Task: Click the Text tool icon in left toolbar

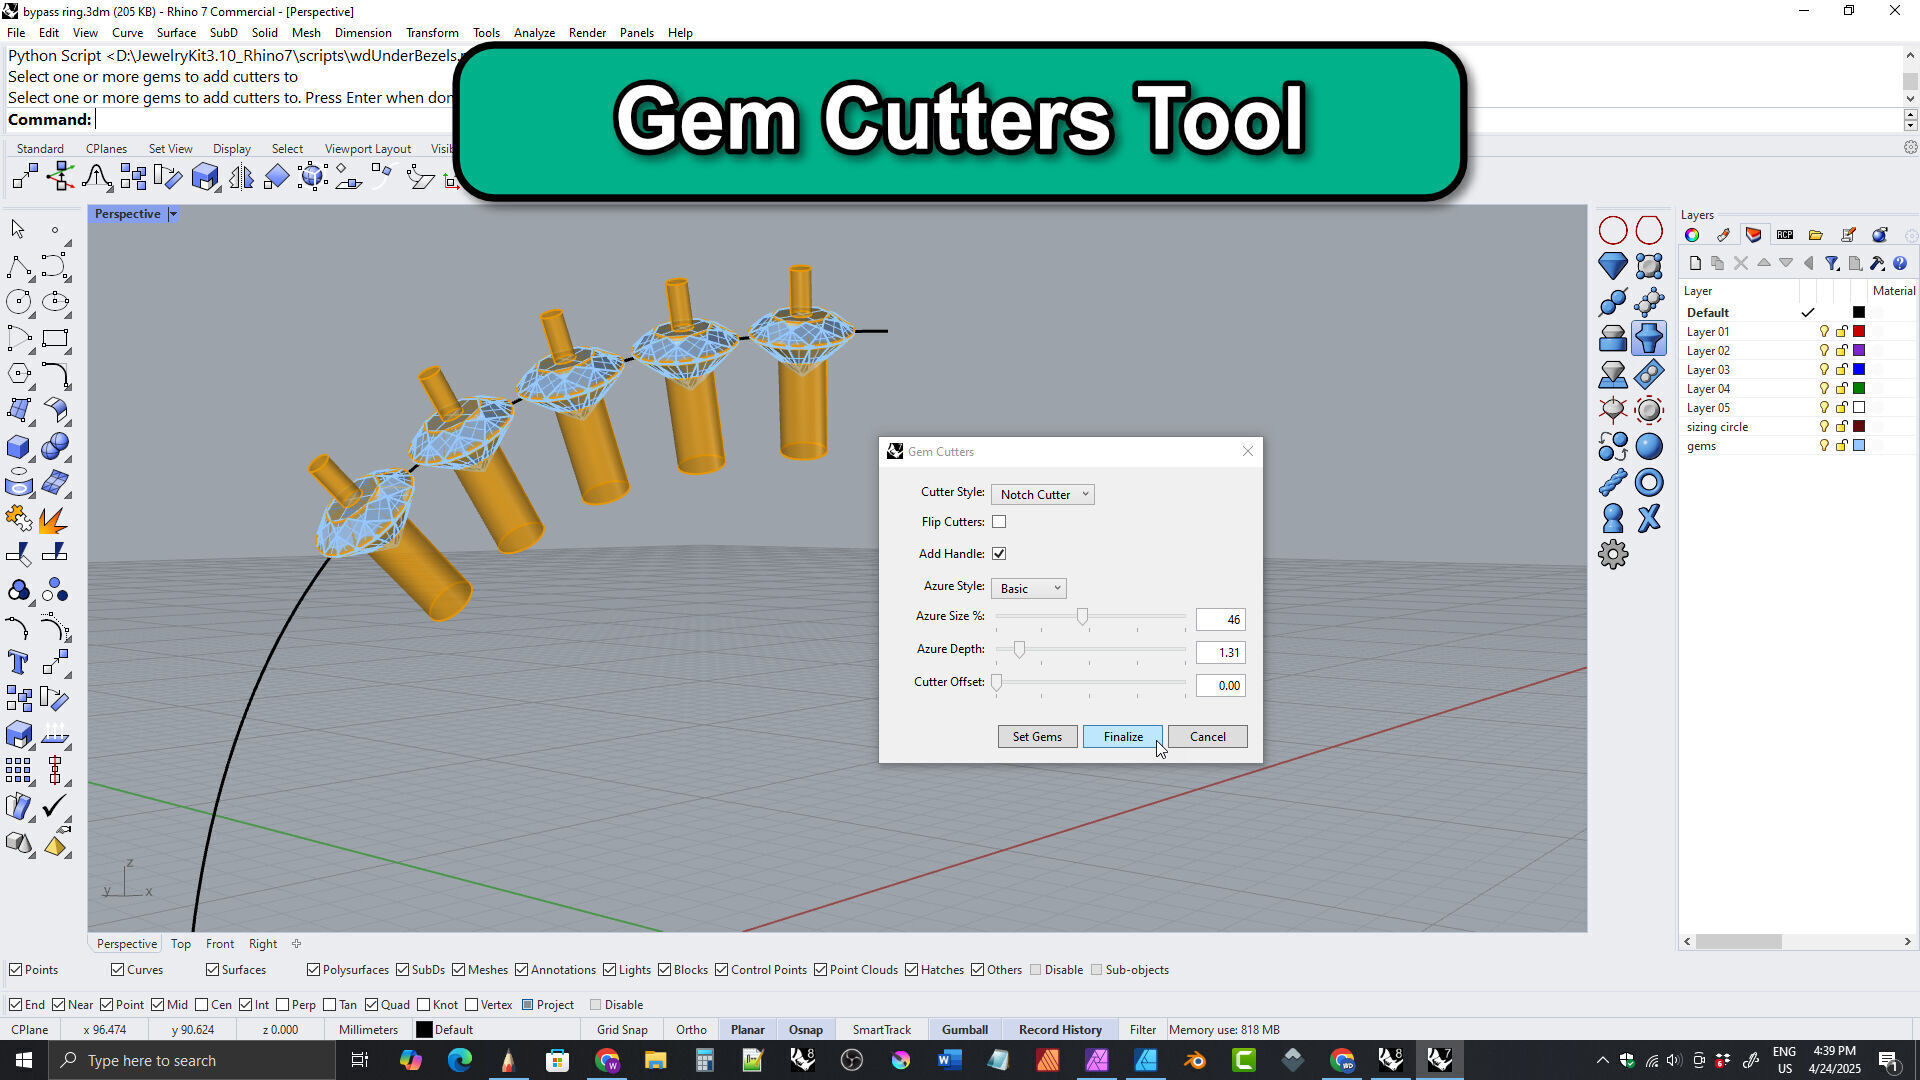Action: (18, 662)
